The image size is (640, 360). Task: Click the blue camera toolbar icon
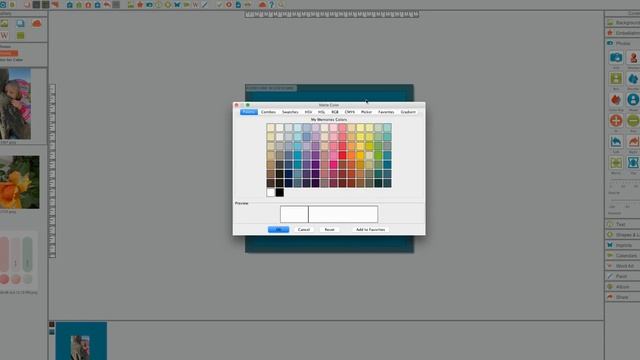(149, 5)
